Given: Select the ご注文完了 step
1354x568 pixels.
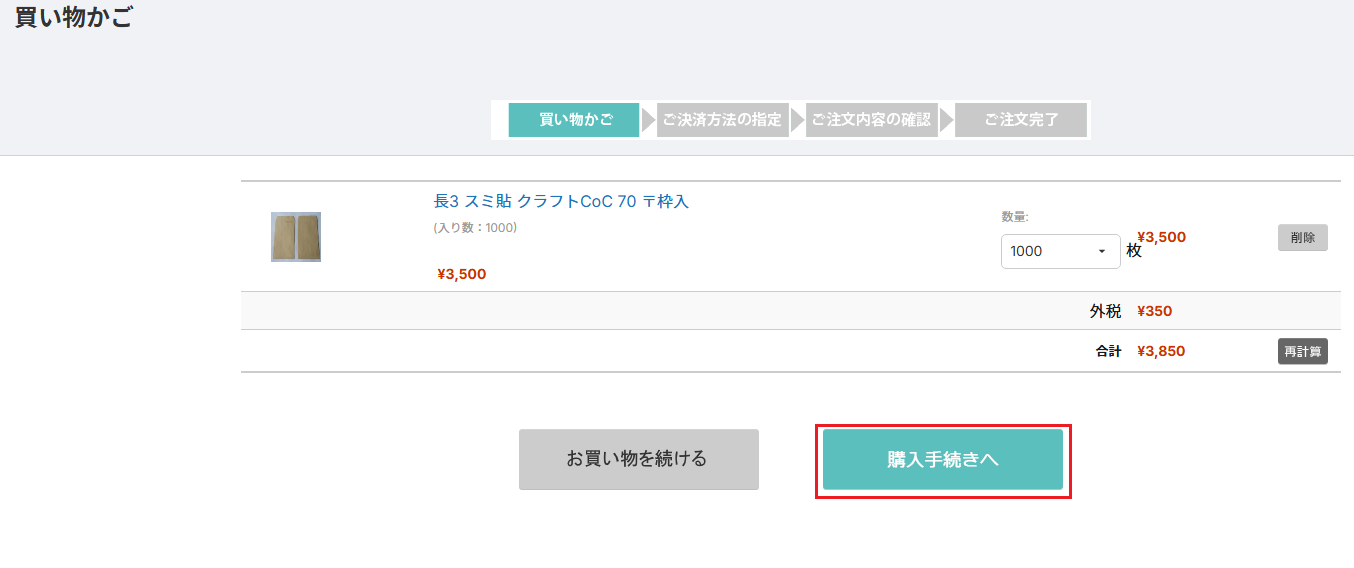Looking at the screenshot, I should tap(1020, 120).
